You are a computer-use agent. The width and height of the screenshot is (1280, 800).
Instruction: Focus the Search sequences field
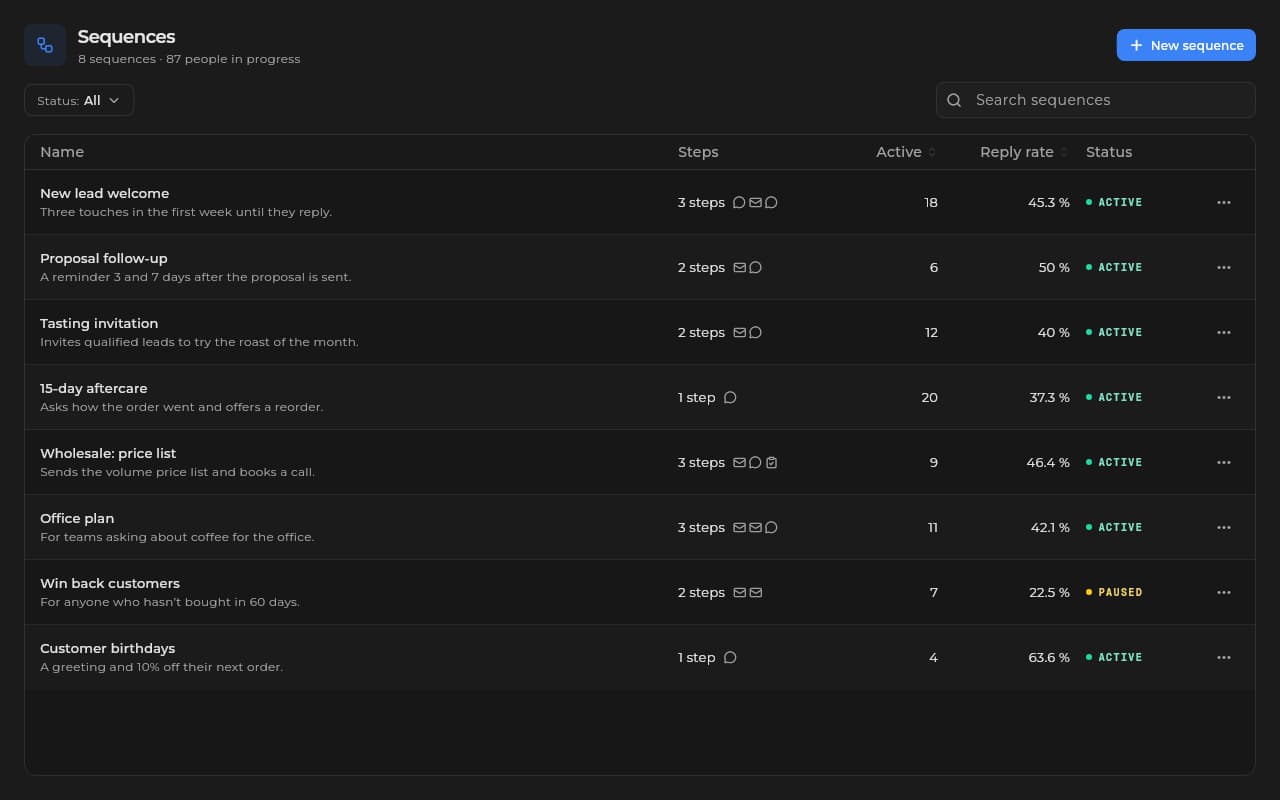click(x=1096, y=100)
